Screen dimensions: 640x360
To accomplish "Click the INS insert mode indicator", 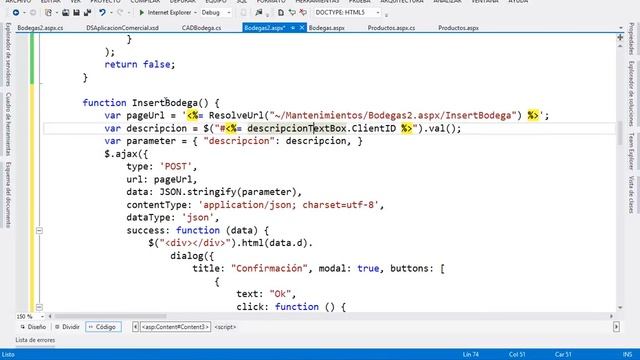I will pos(628,354).
